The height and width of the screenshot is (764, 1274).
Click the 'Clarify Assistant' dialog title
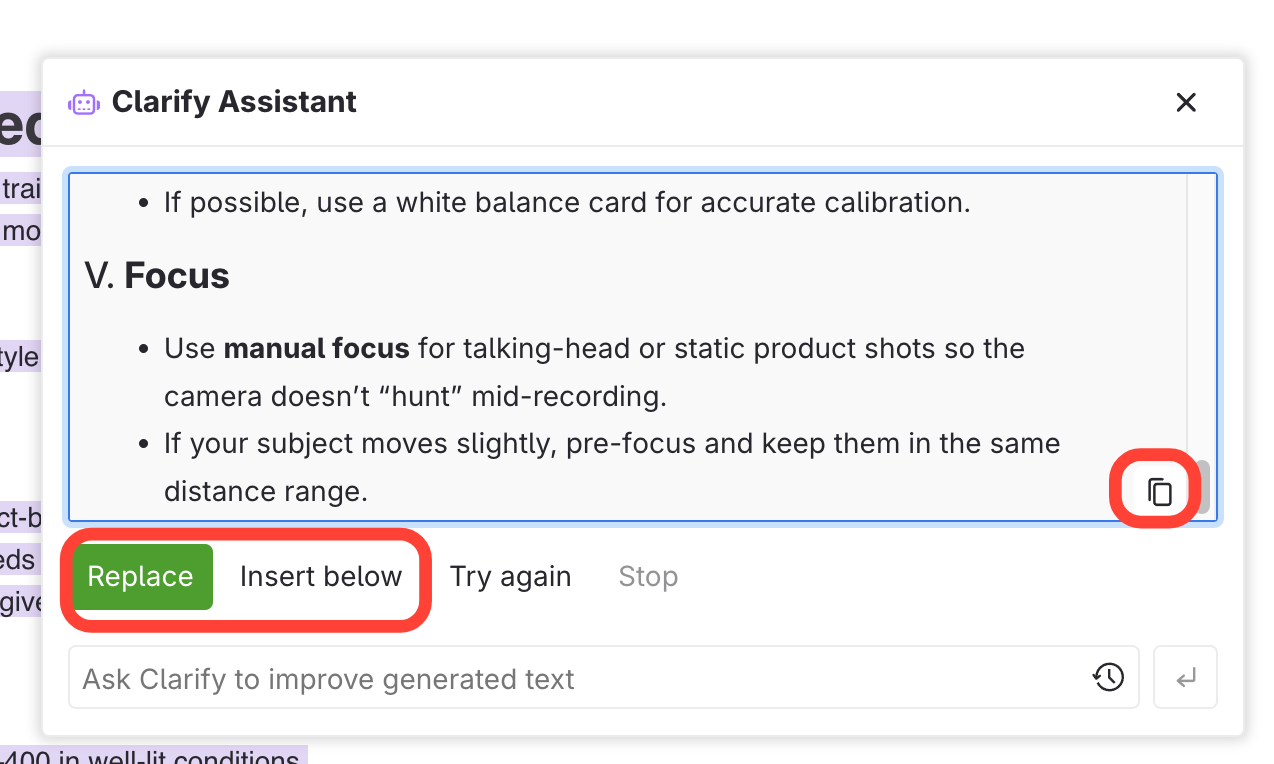234,102
